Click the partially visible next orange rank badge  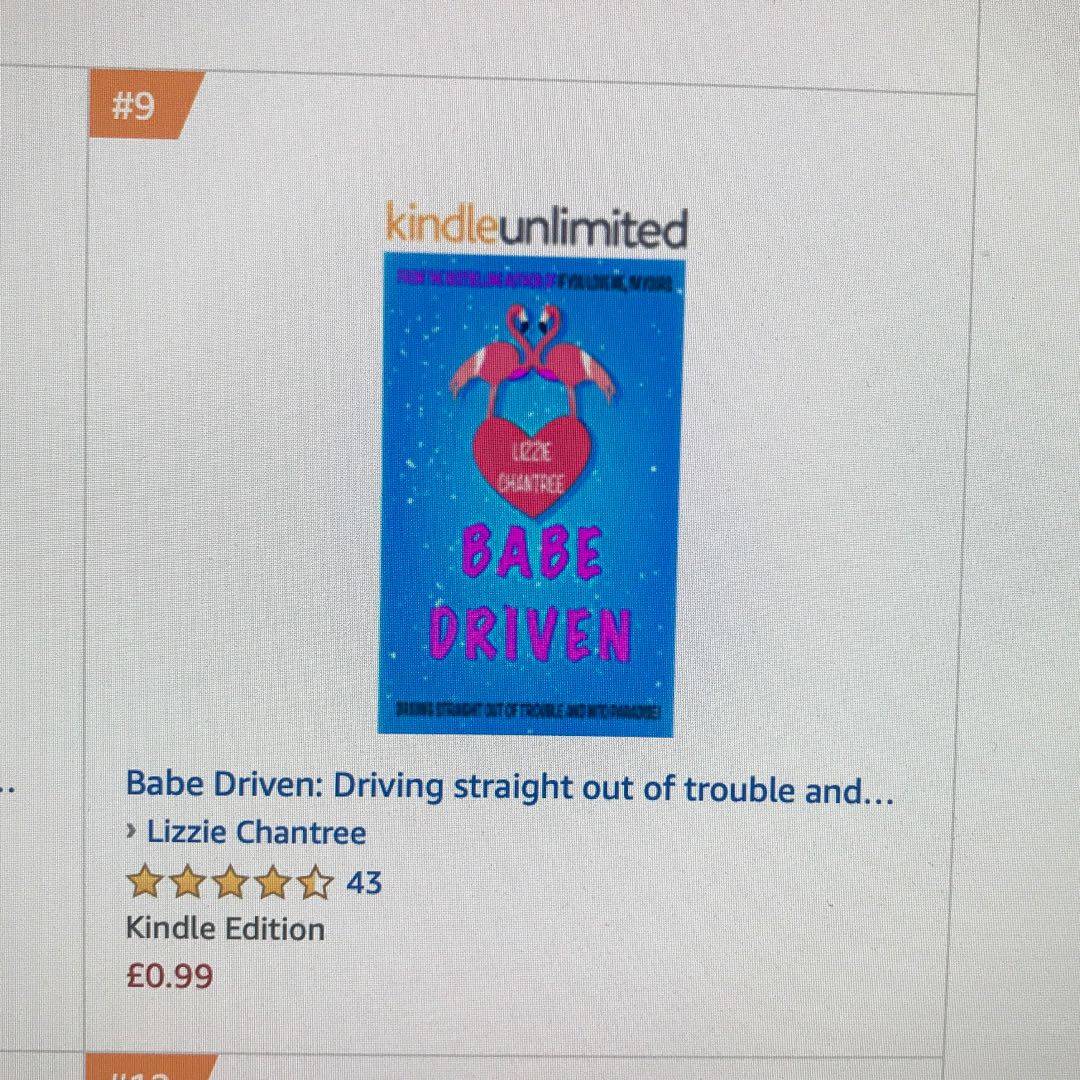pyautogui.click(x=152, y=1066)
